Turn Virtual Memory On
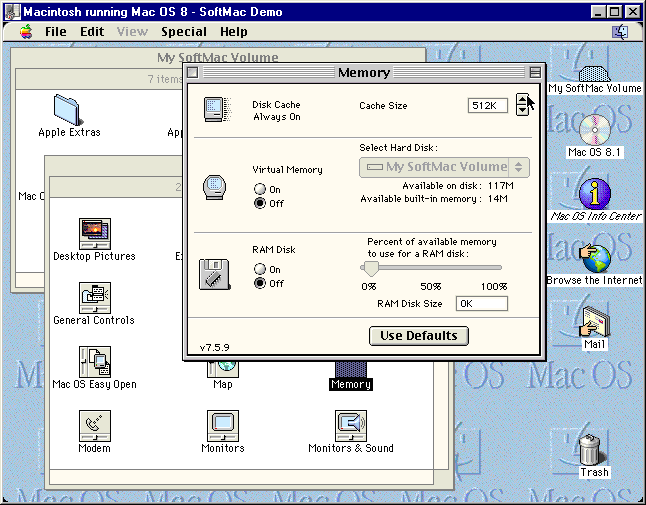This screenshot has height=505, width=646. coord(260,189)
